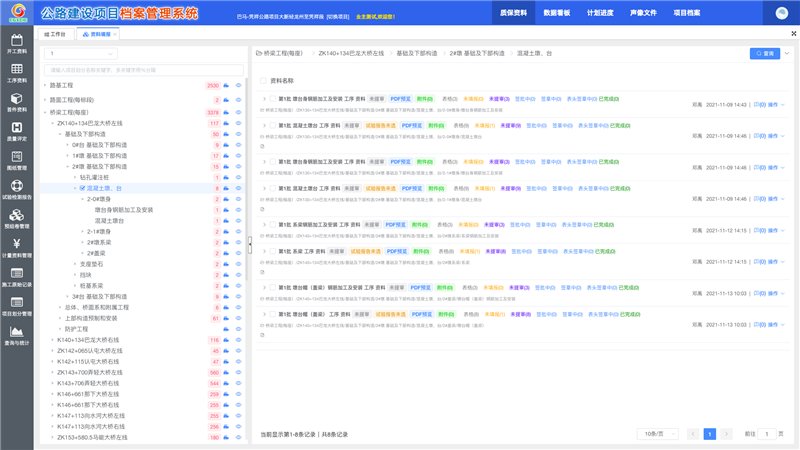Click the tree keyword search input field
800x450 pixels.
(140, 70)
